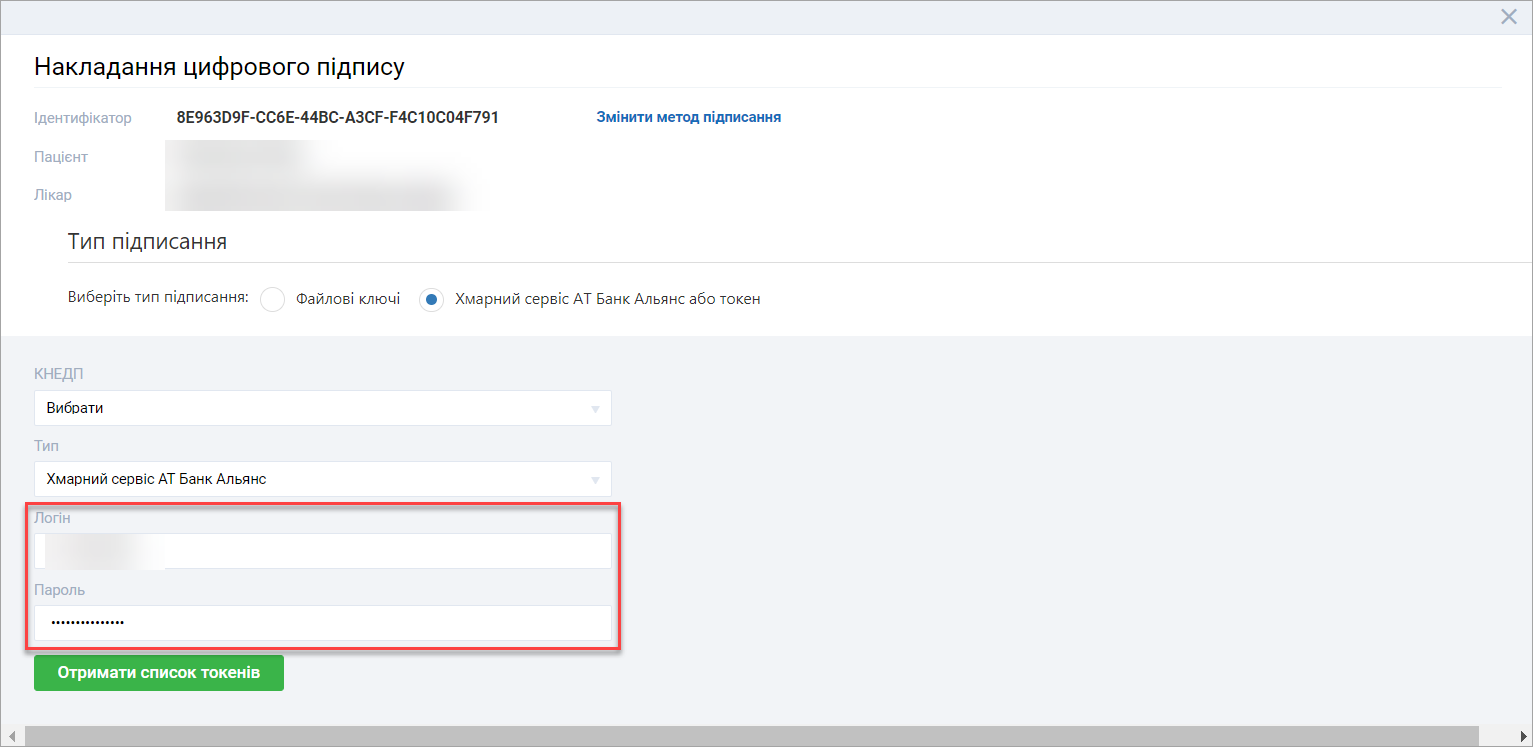Viewport: 1533px width, 747px height.
Task: Close the digital signature dialog
Action: tap(1509, 17)
